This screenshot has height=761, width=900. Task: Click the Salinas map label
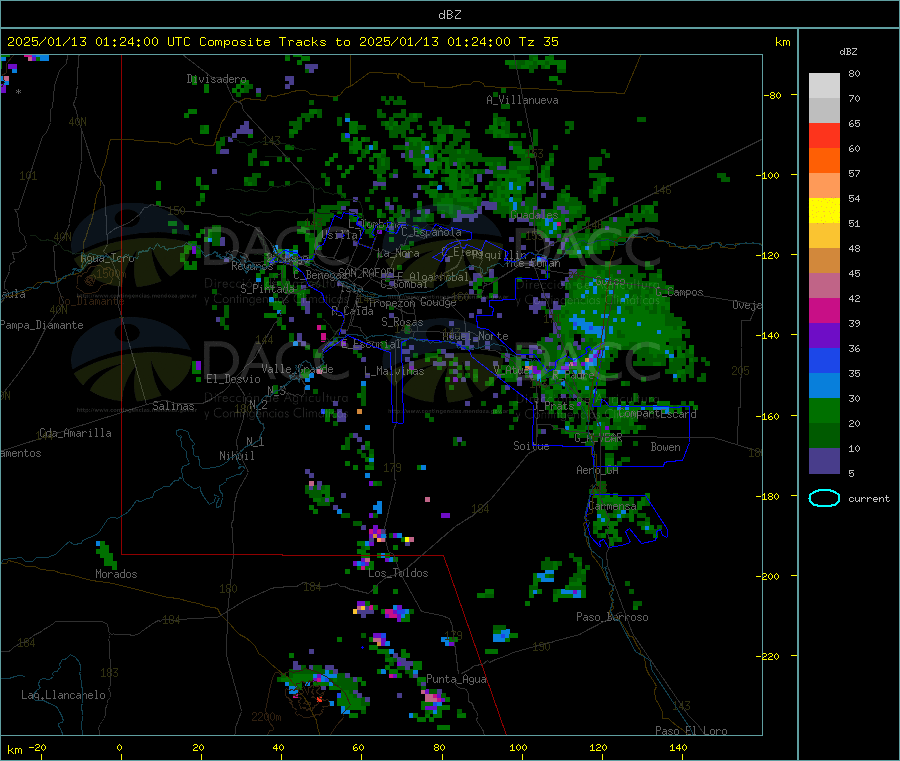coord(173,406)
